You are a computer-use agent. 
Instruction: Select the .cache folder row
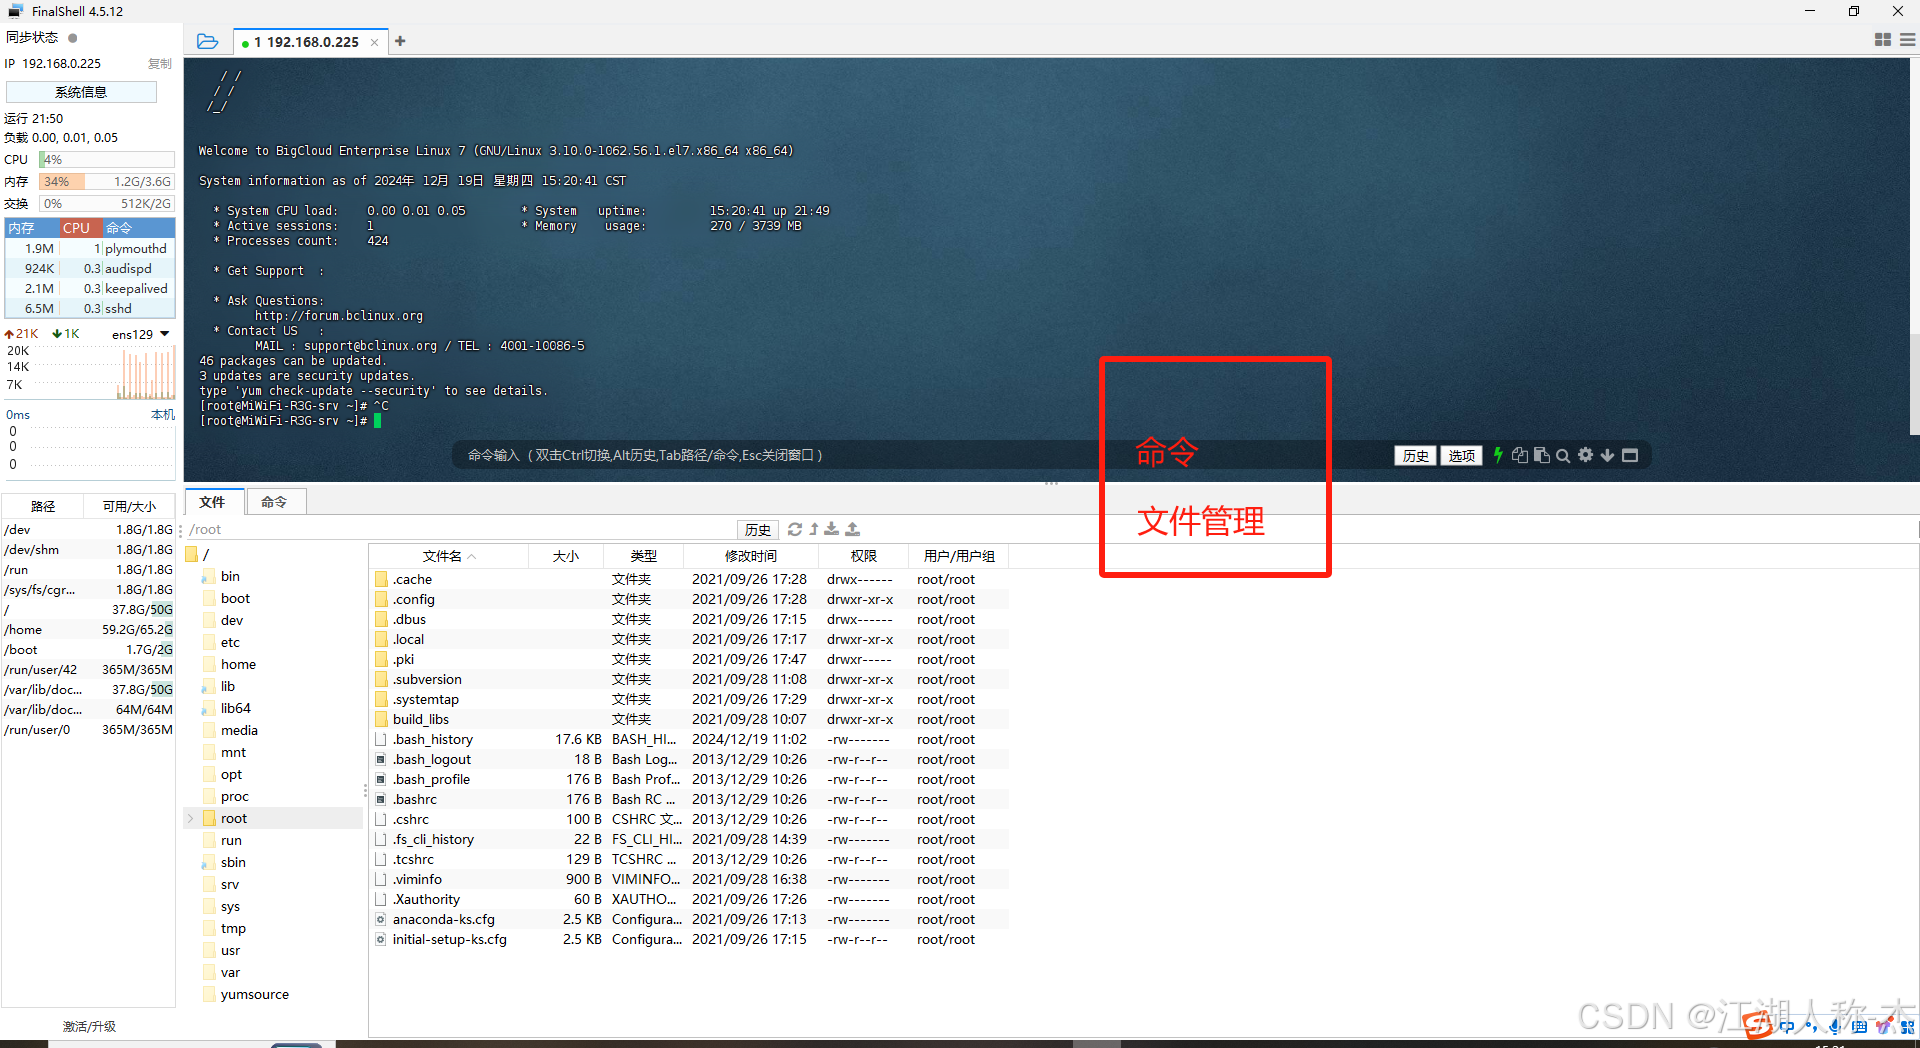click(689, 579)
